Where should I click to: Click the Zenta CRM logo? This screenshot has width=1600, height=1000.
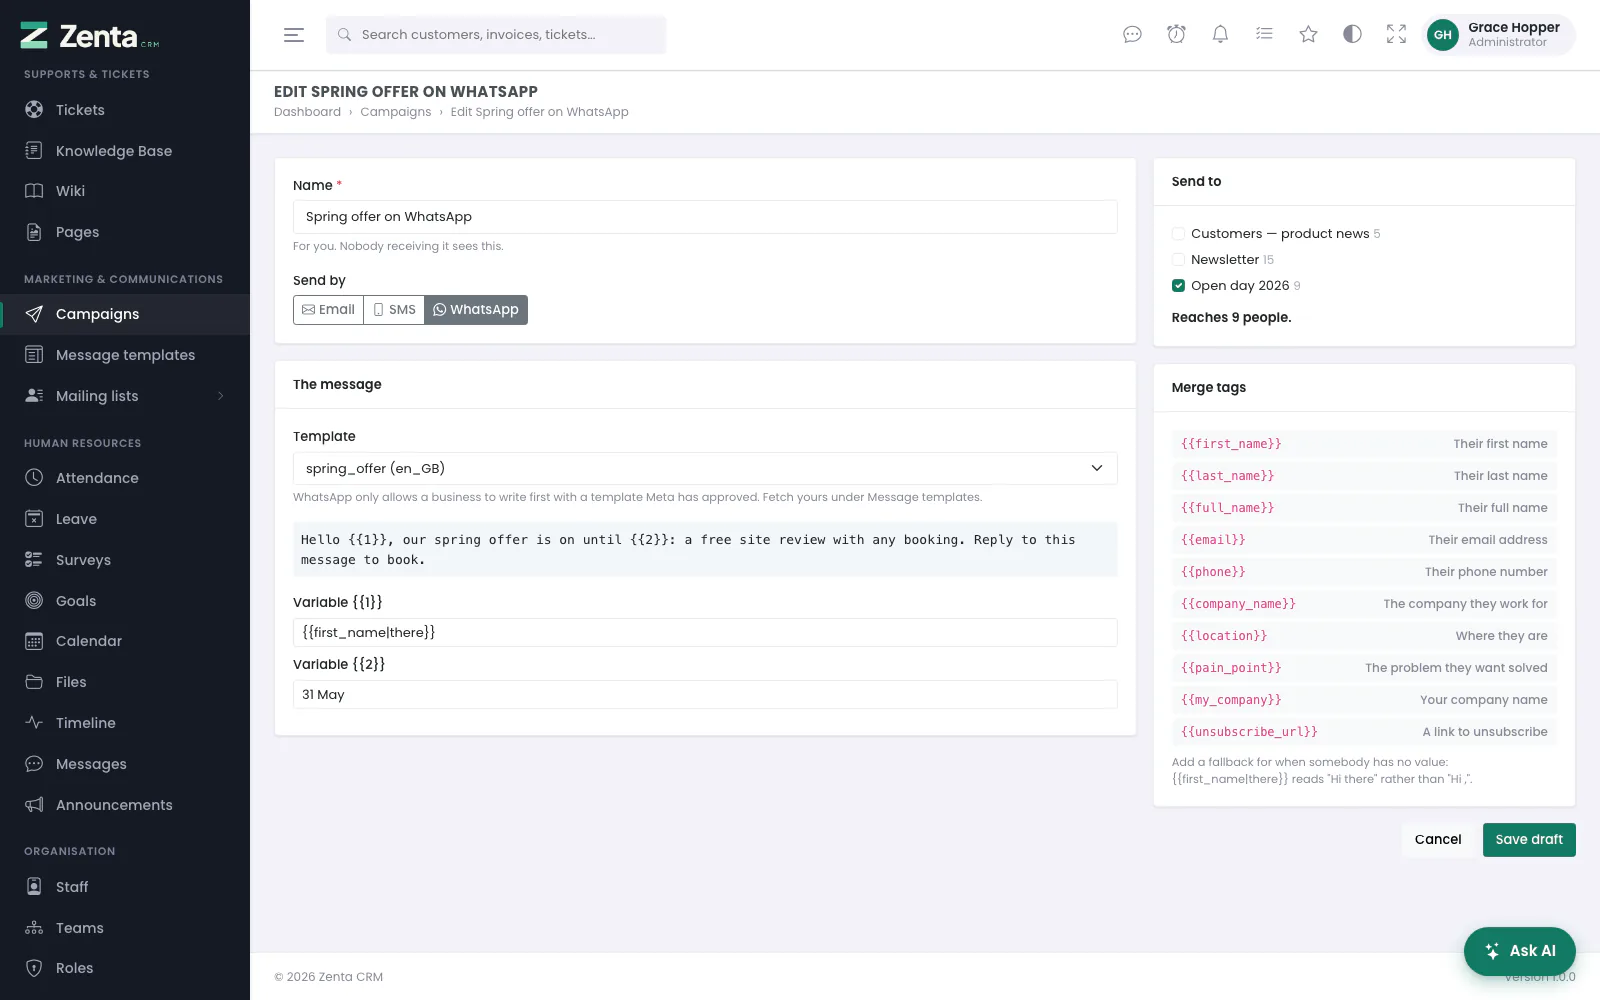pyautogui.click(x=90, y=36)
